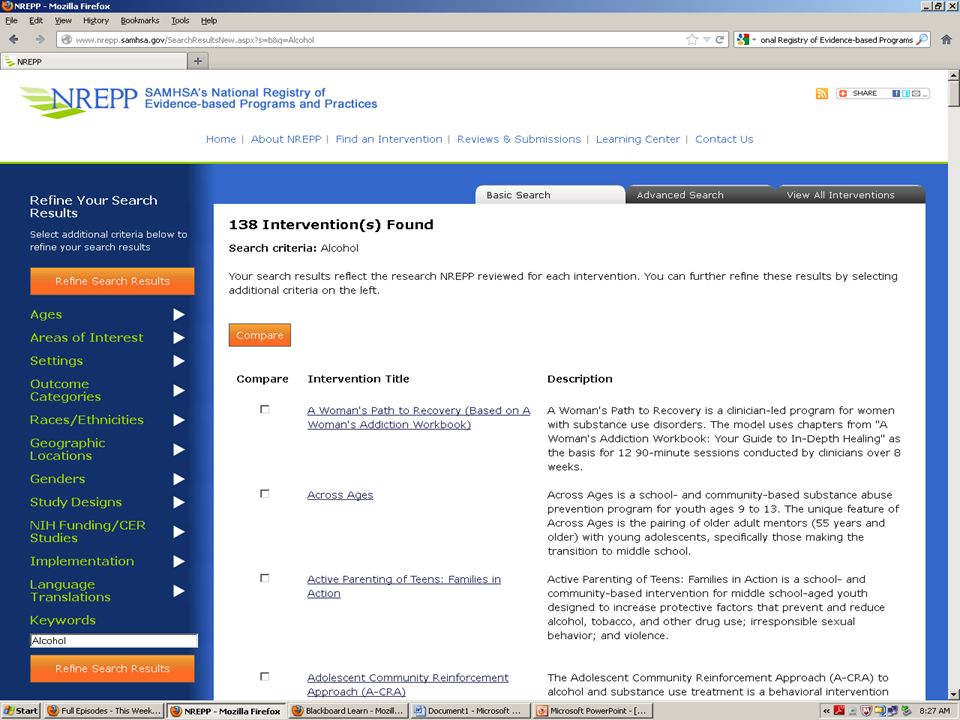Image resolution: width=960 pixels, height=720 pixels.
Task: Open the URL bar history dropdown arrow
Action: coord(707,40)
